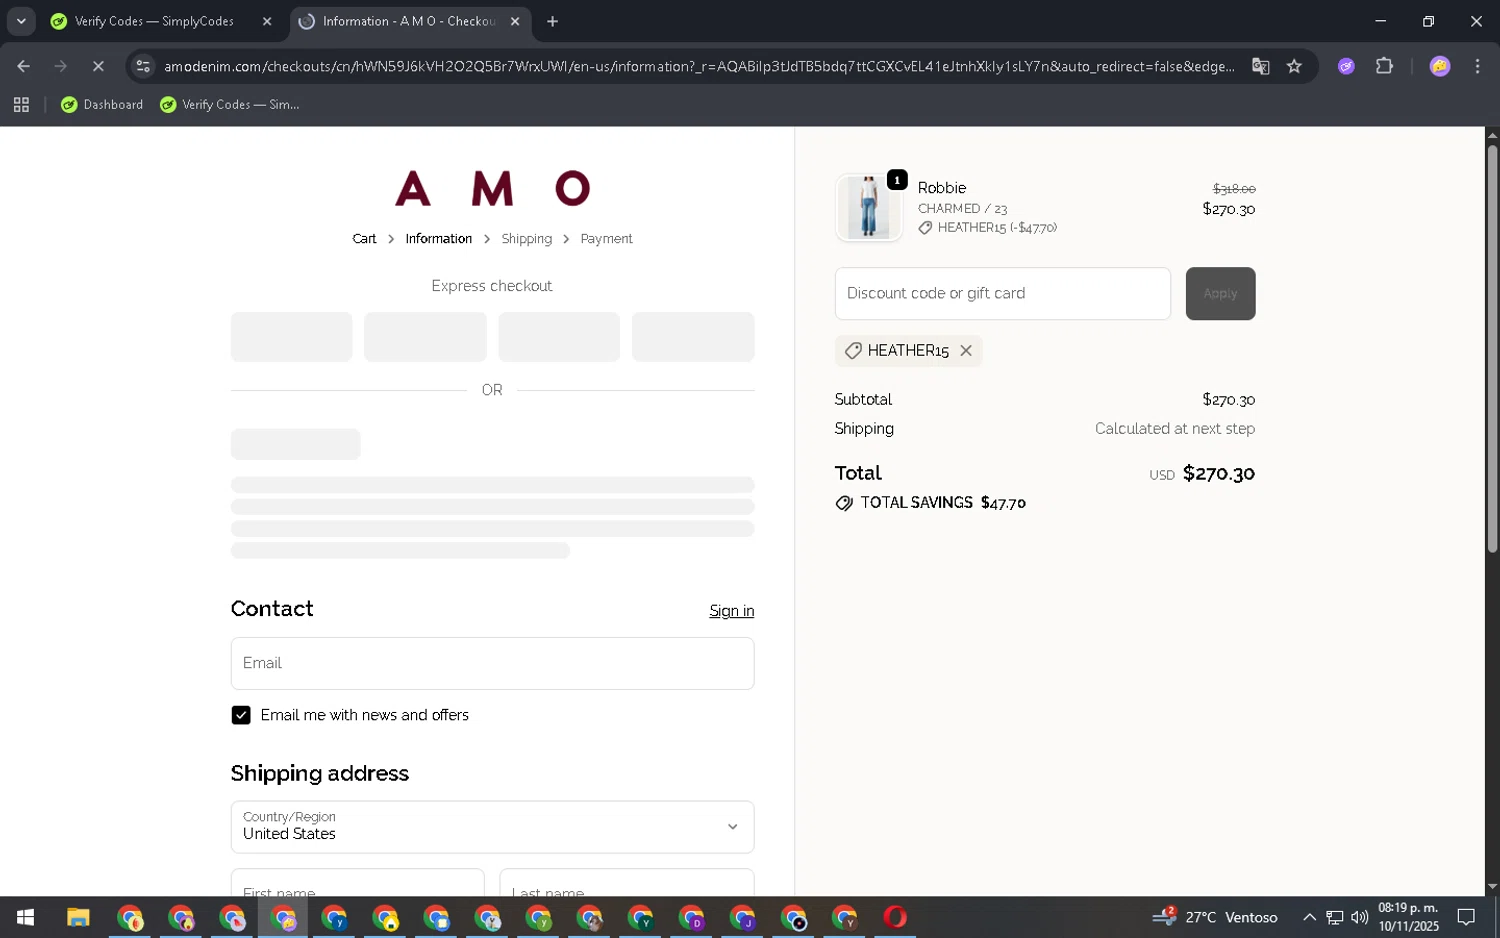Image resolution: width=1500 pixels, height=938 pixels.
Task: Open File Explorer from taskbar
Action: 78,917
